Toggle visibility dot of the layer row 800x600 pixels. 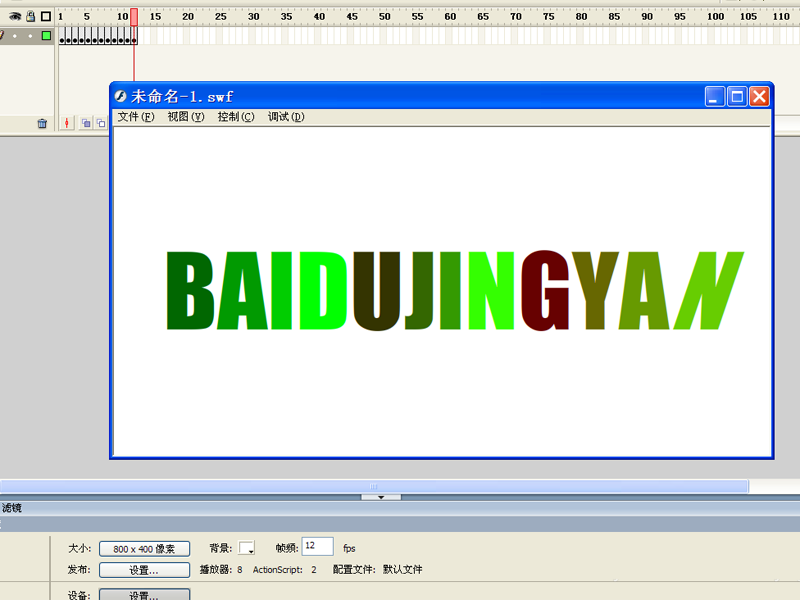click(x=15, y=36)
